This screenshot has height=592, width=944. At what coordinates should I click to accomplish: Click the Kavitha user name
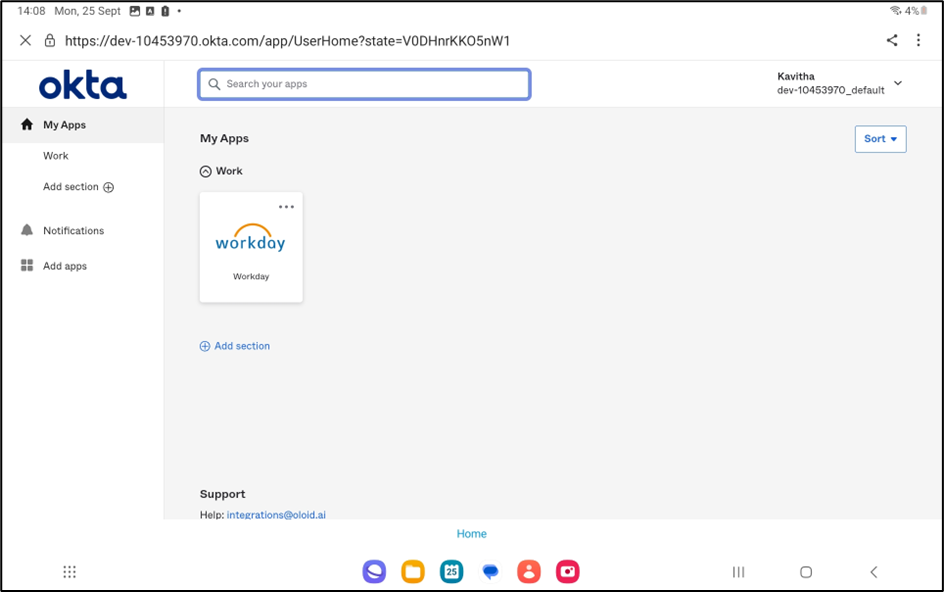tap(795, 76)
